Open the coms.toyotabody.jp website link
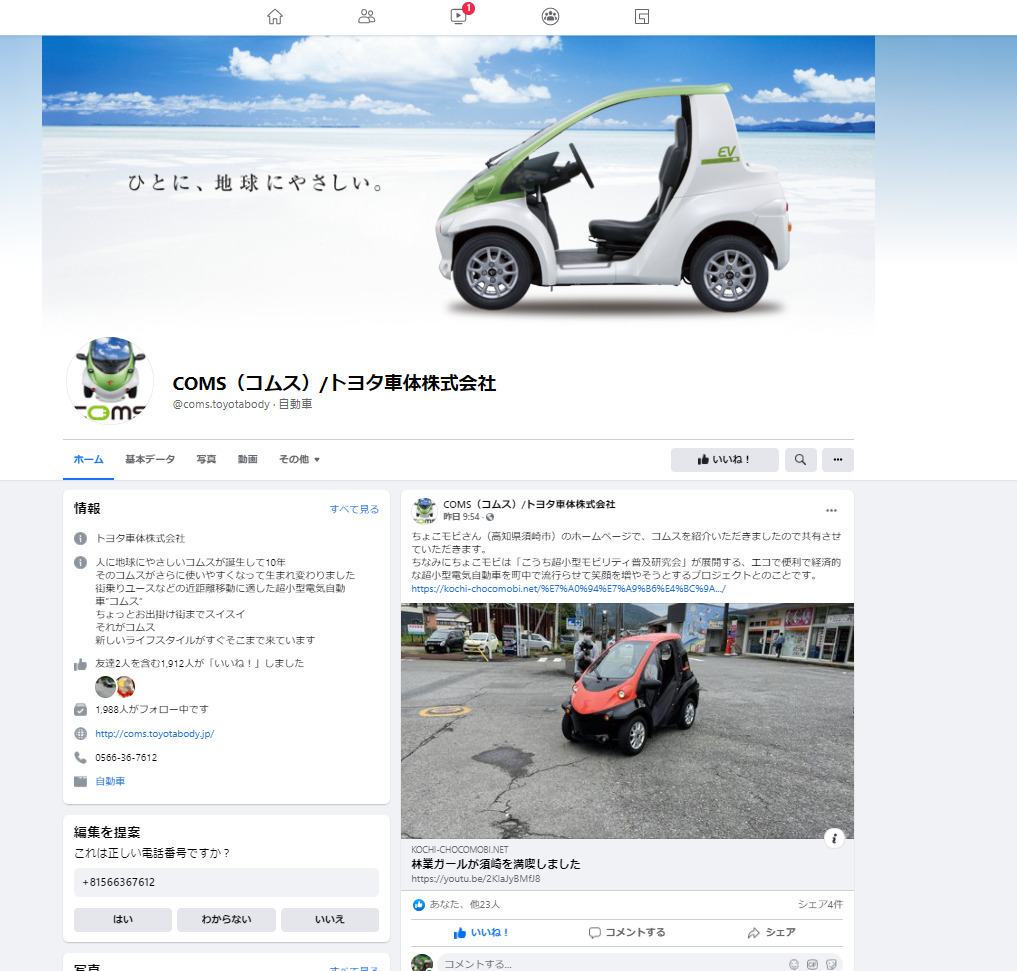 click(x=155, y=734)
